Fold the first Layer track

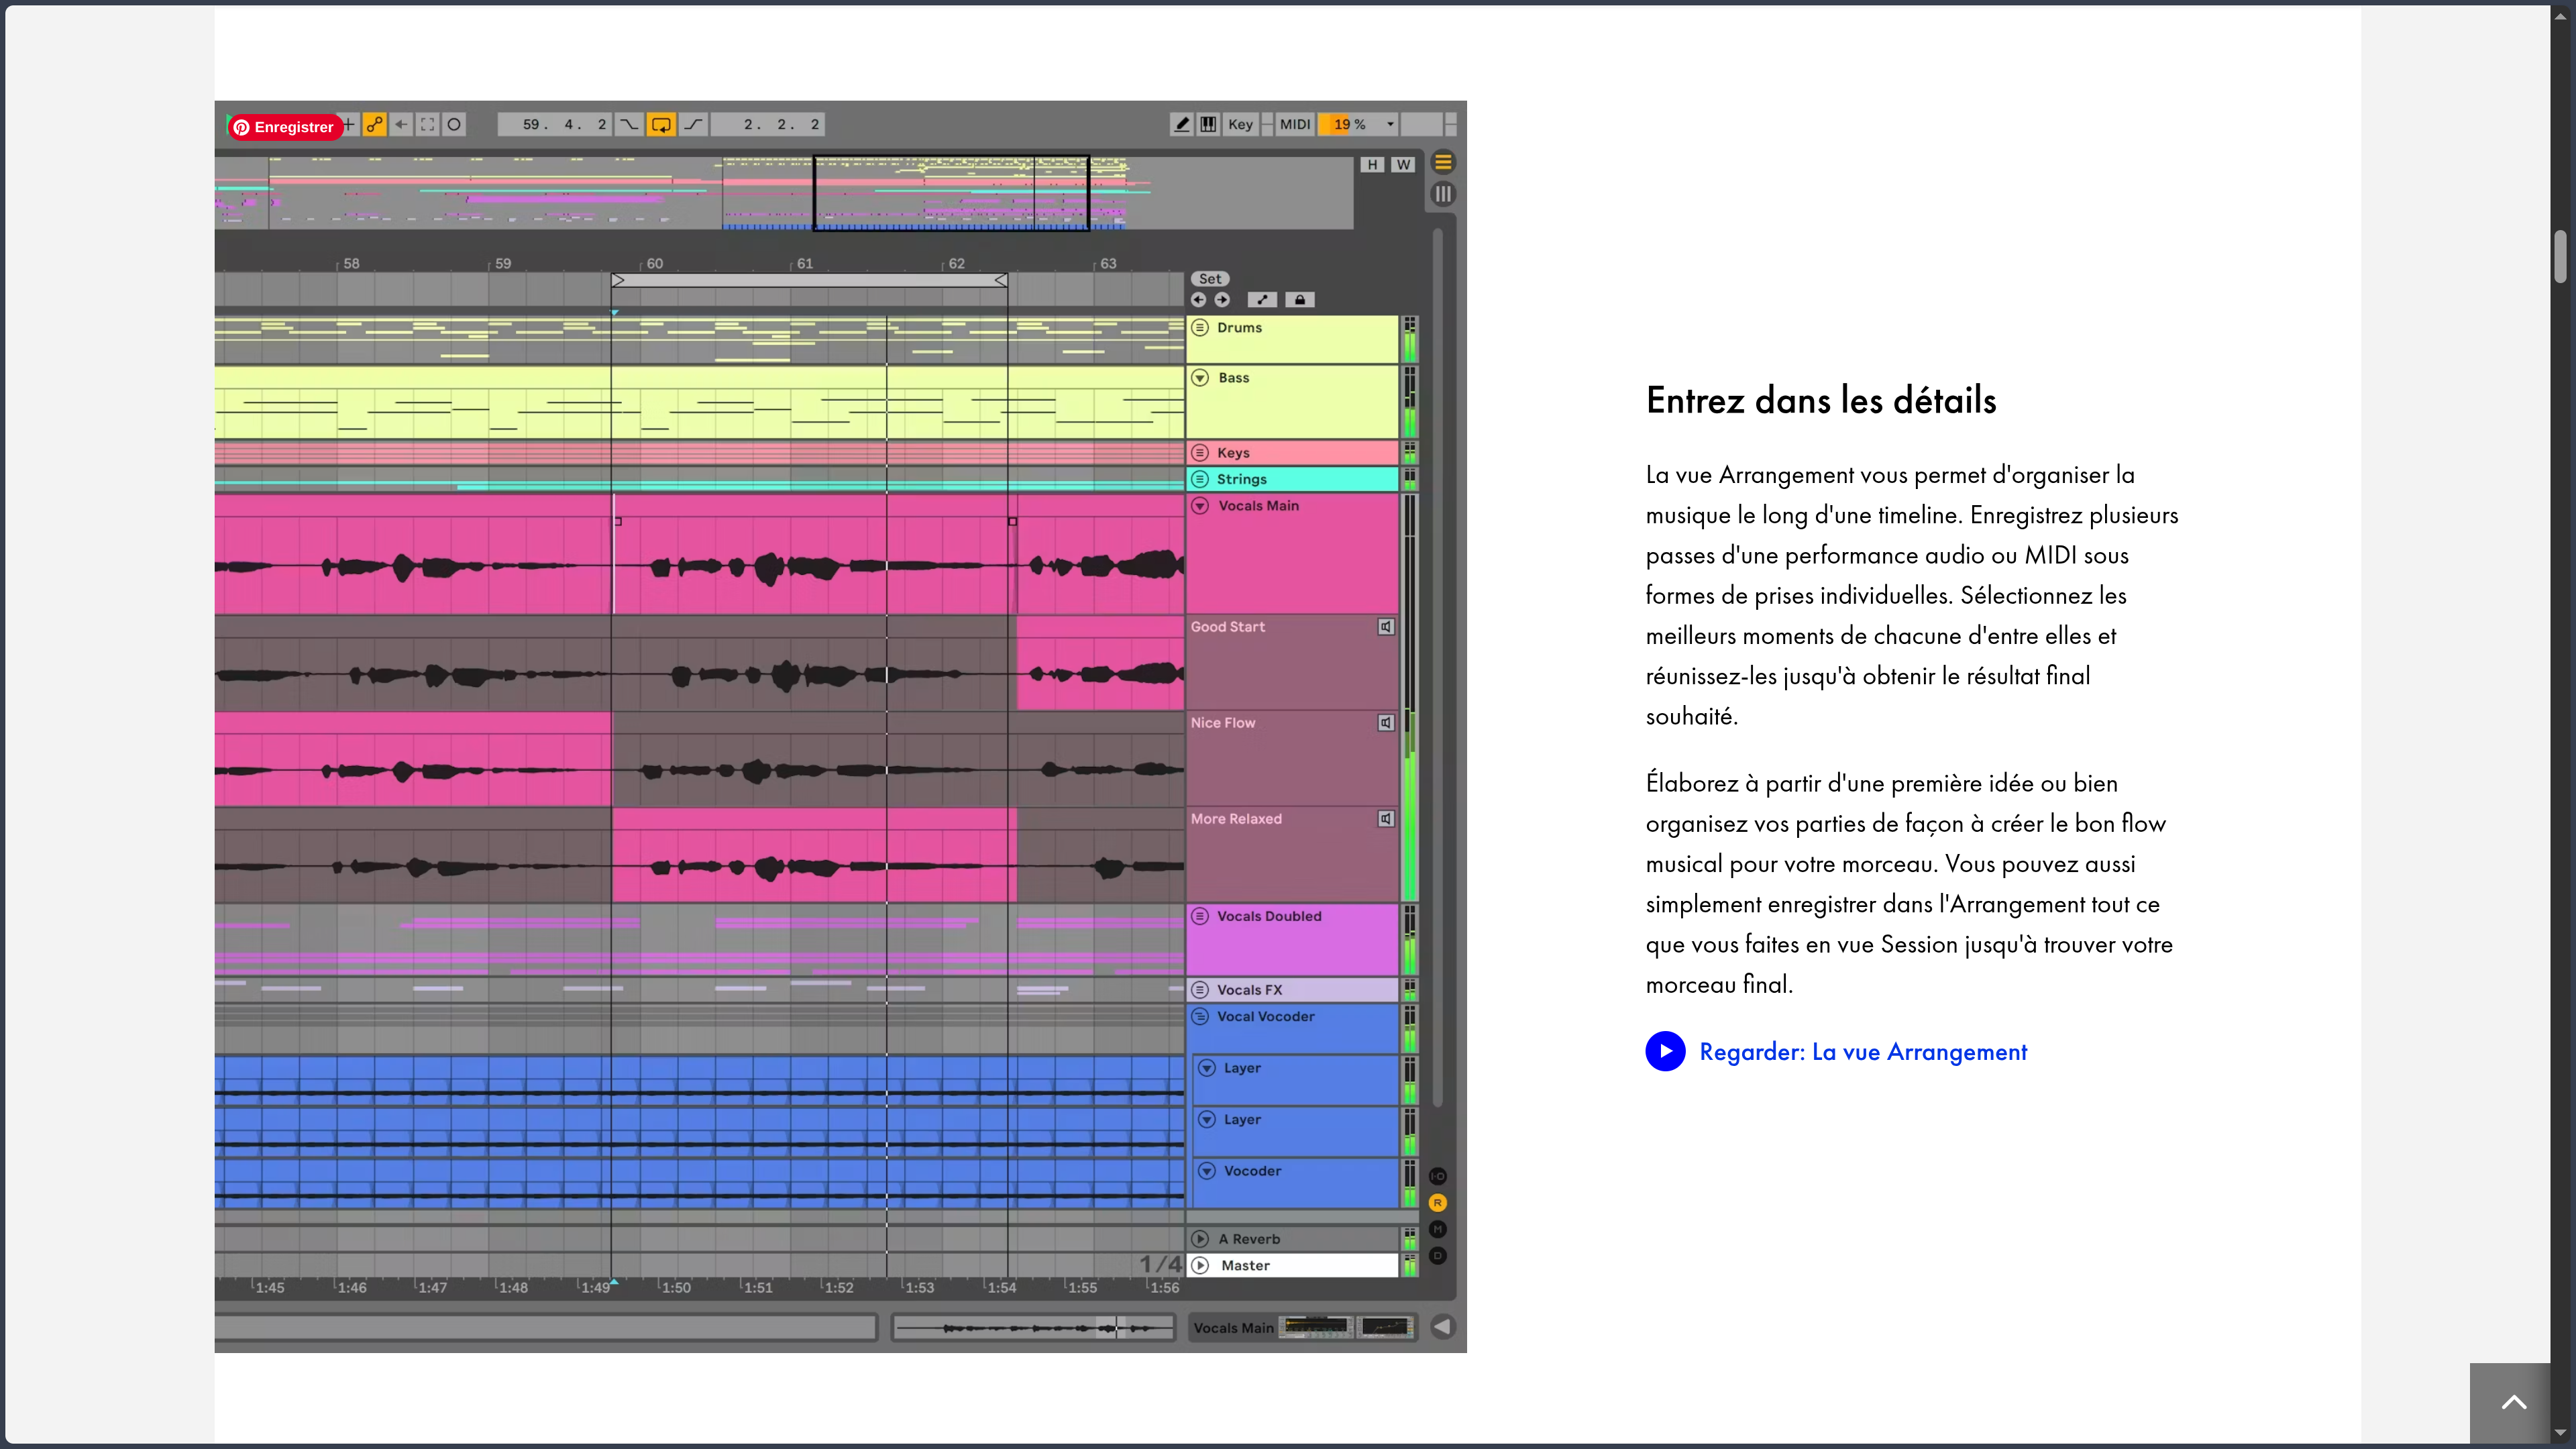(x=1207, y=1068)
